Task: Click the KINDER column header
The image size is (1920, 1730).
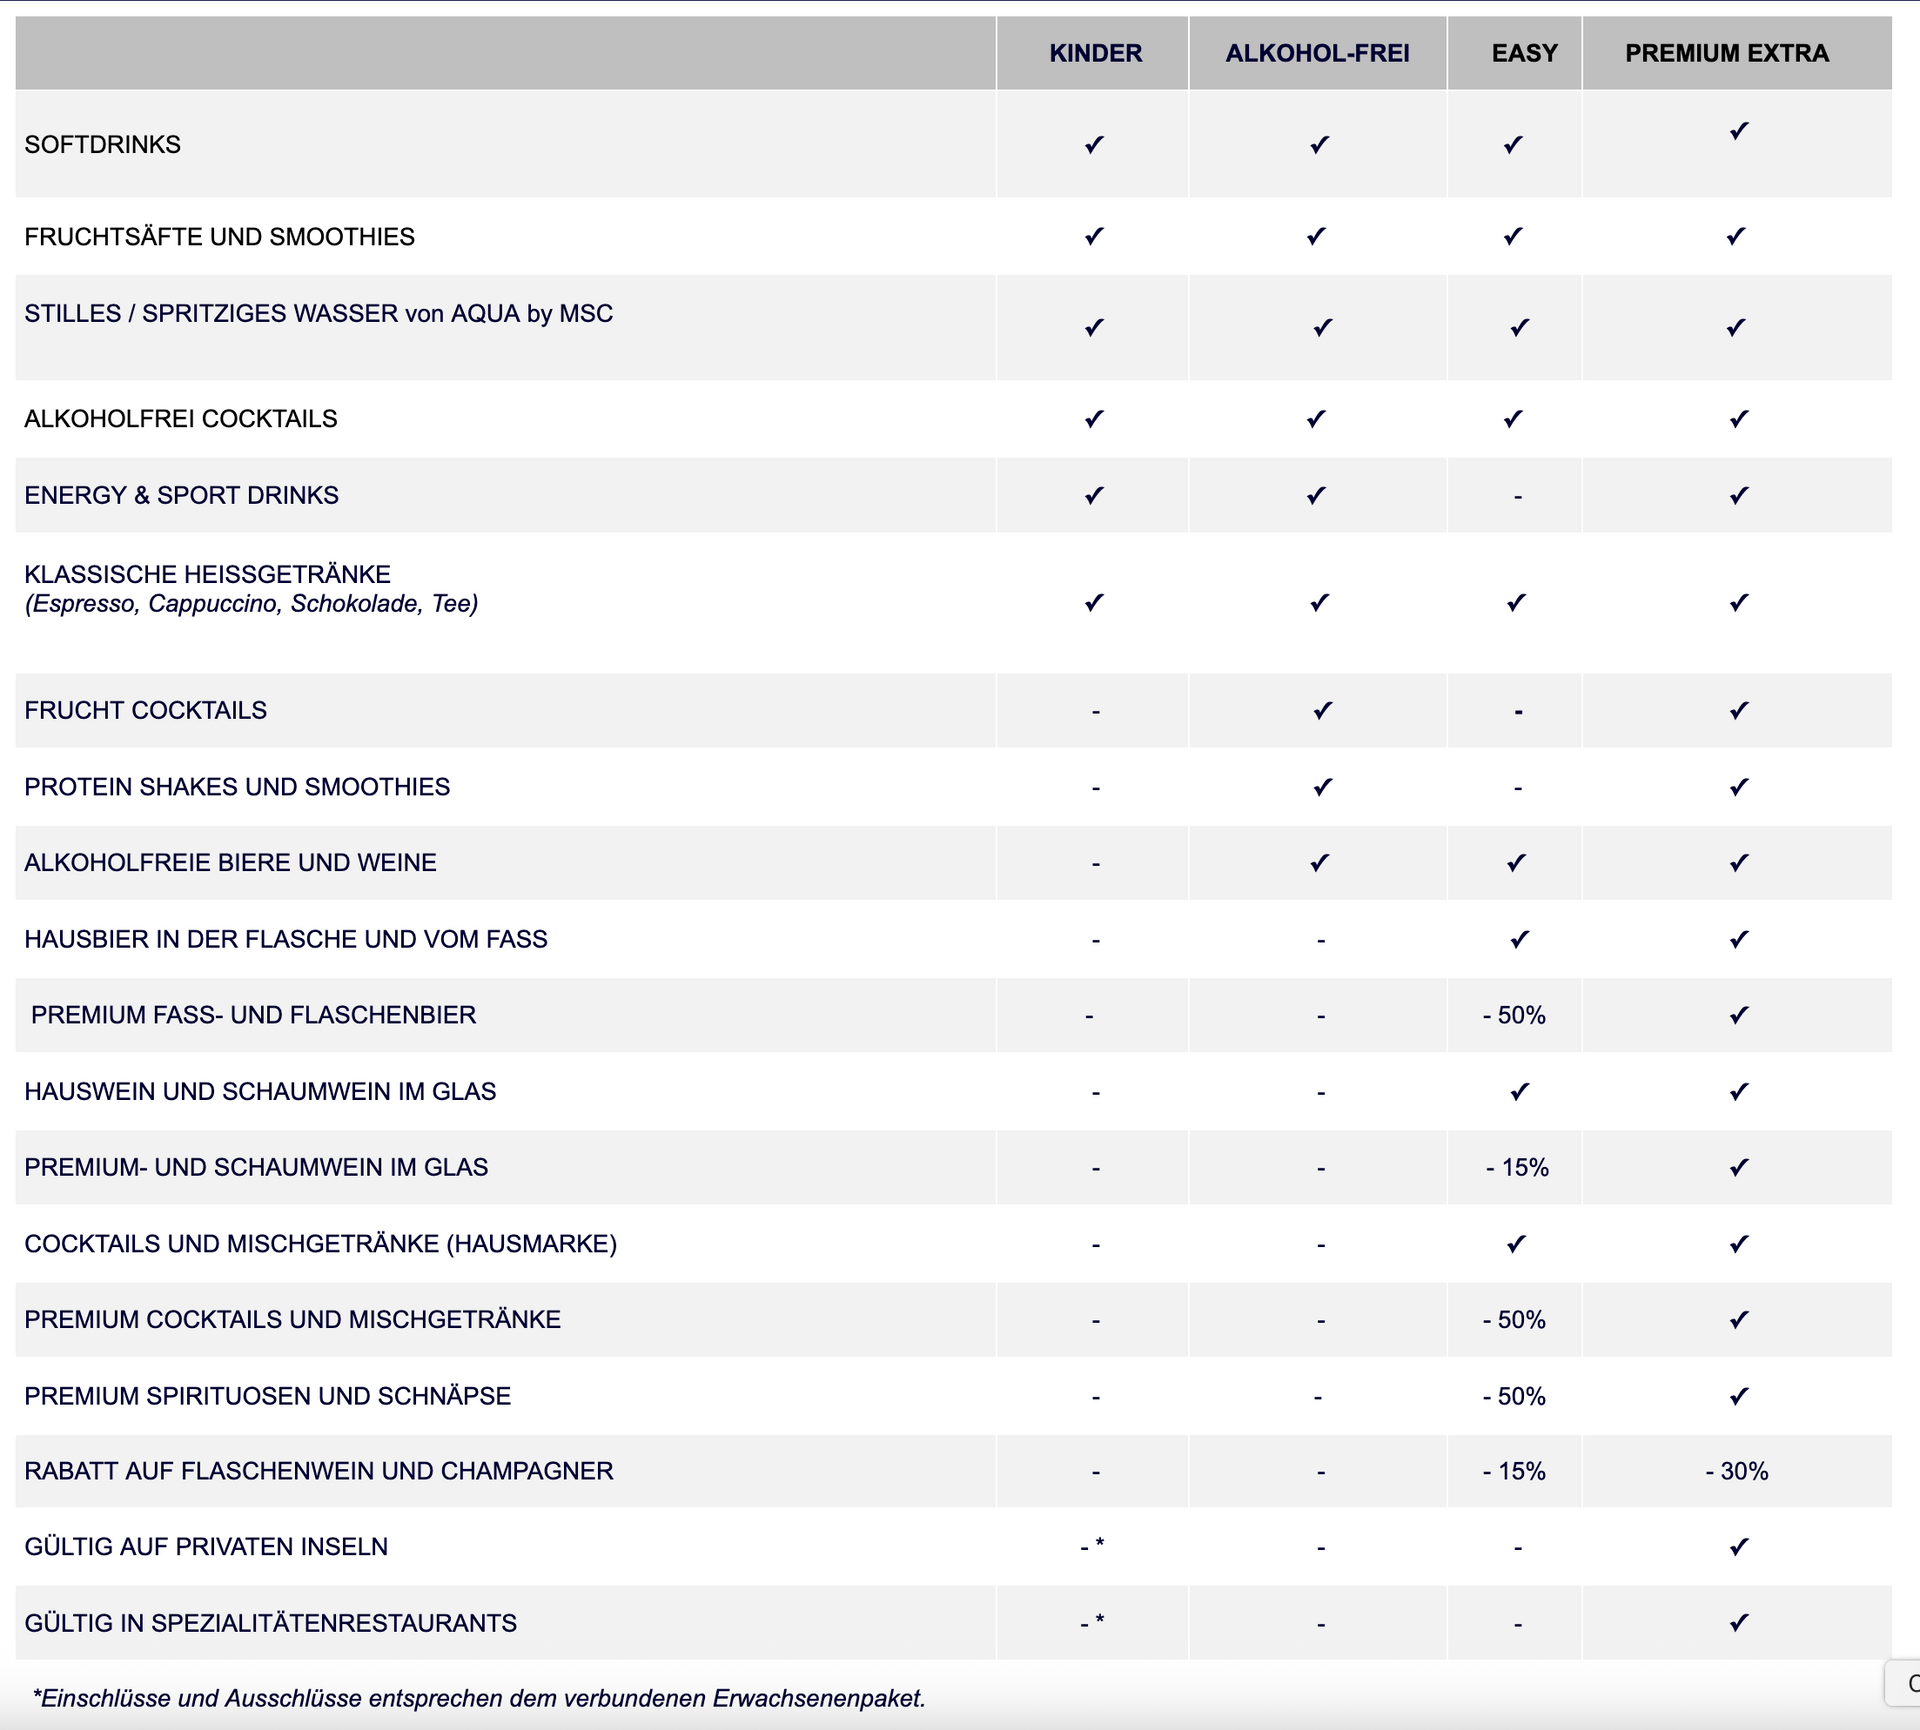Action: (1095, 53)
